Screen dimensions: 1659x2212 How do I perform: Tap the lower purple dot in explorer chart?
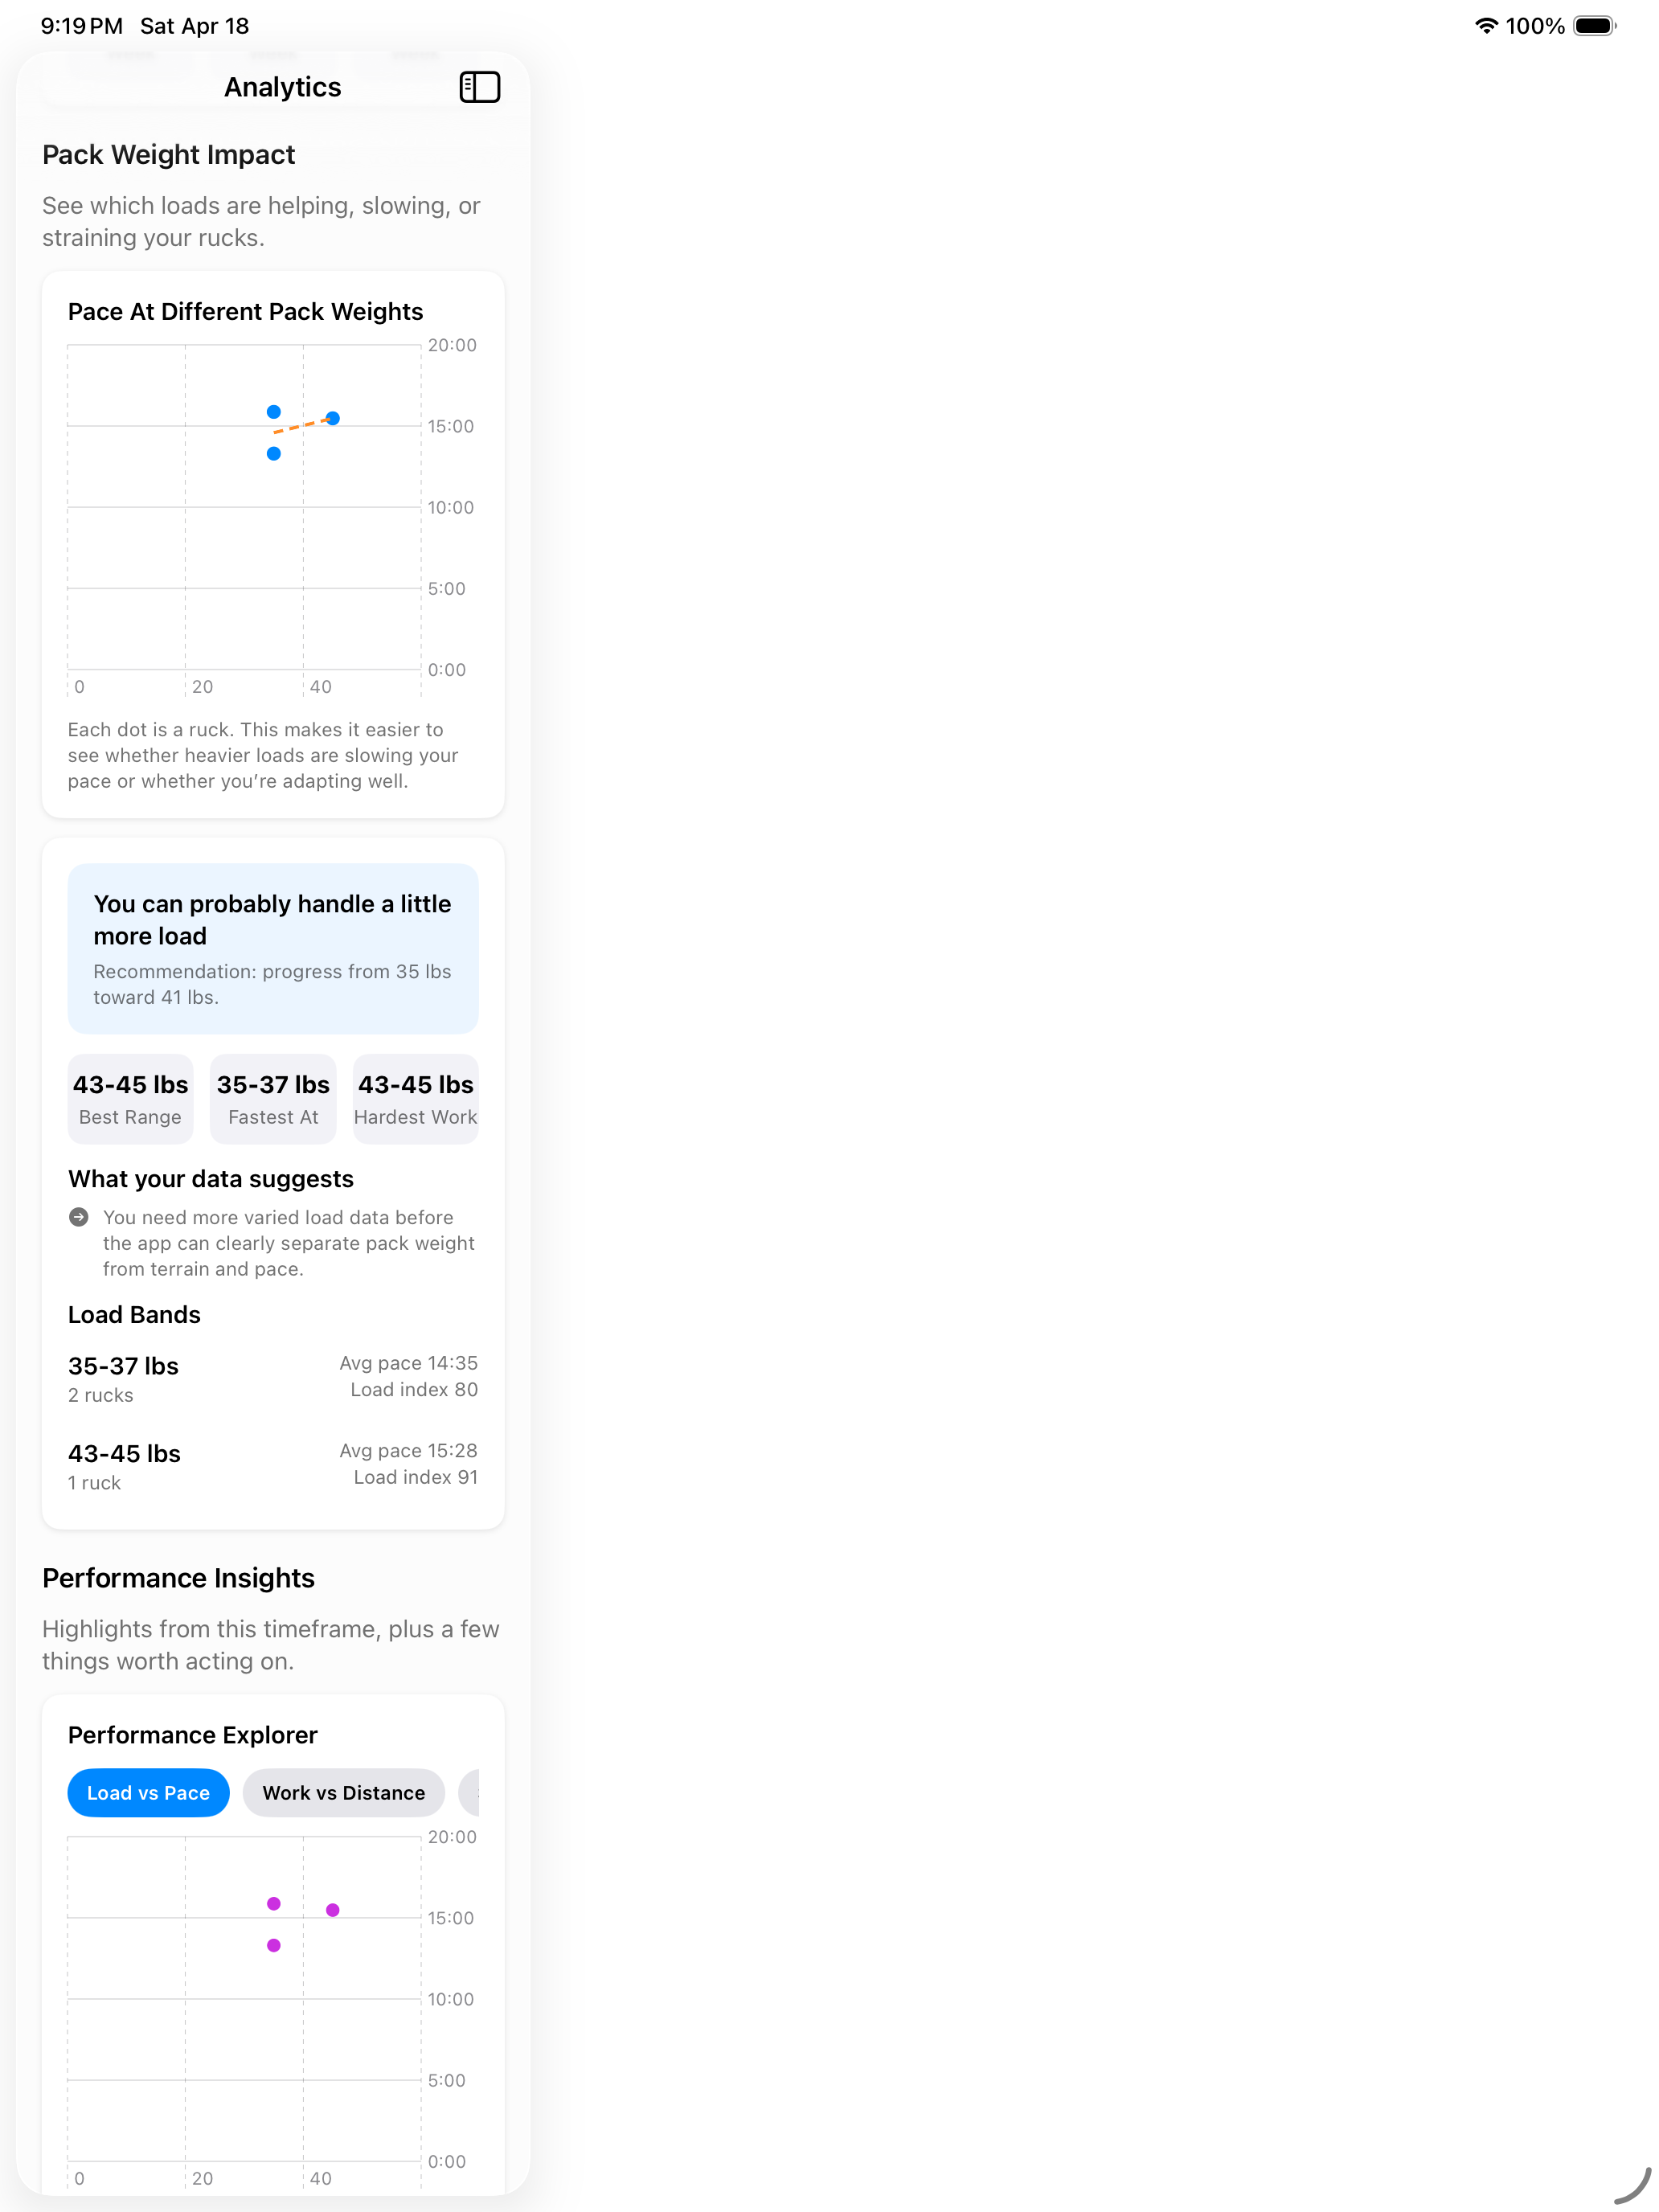(x=274, y=1946)
